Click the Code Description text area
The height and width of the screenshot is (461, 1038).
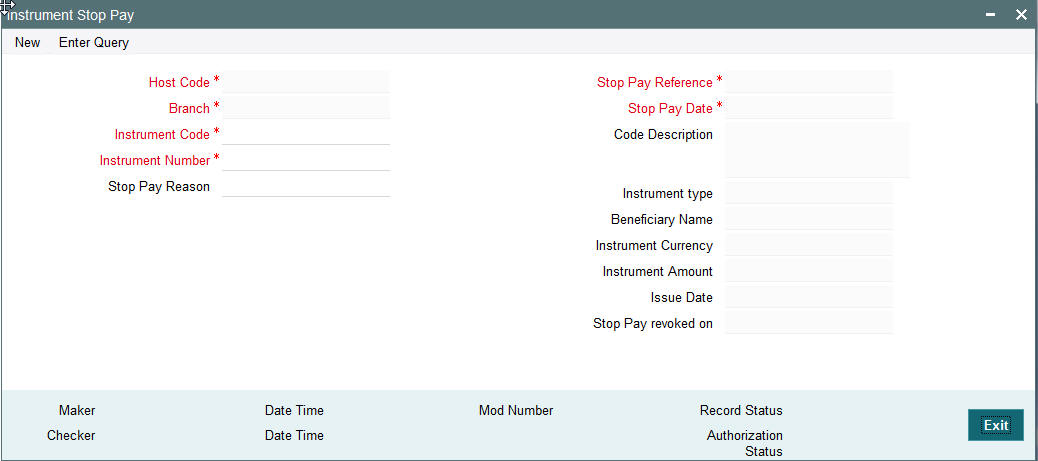pos(817,150)
